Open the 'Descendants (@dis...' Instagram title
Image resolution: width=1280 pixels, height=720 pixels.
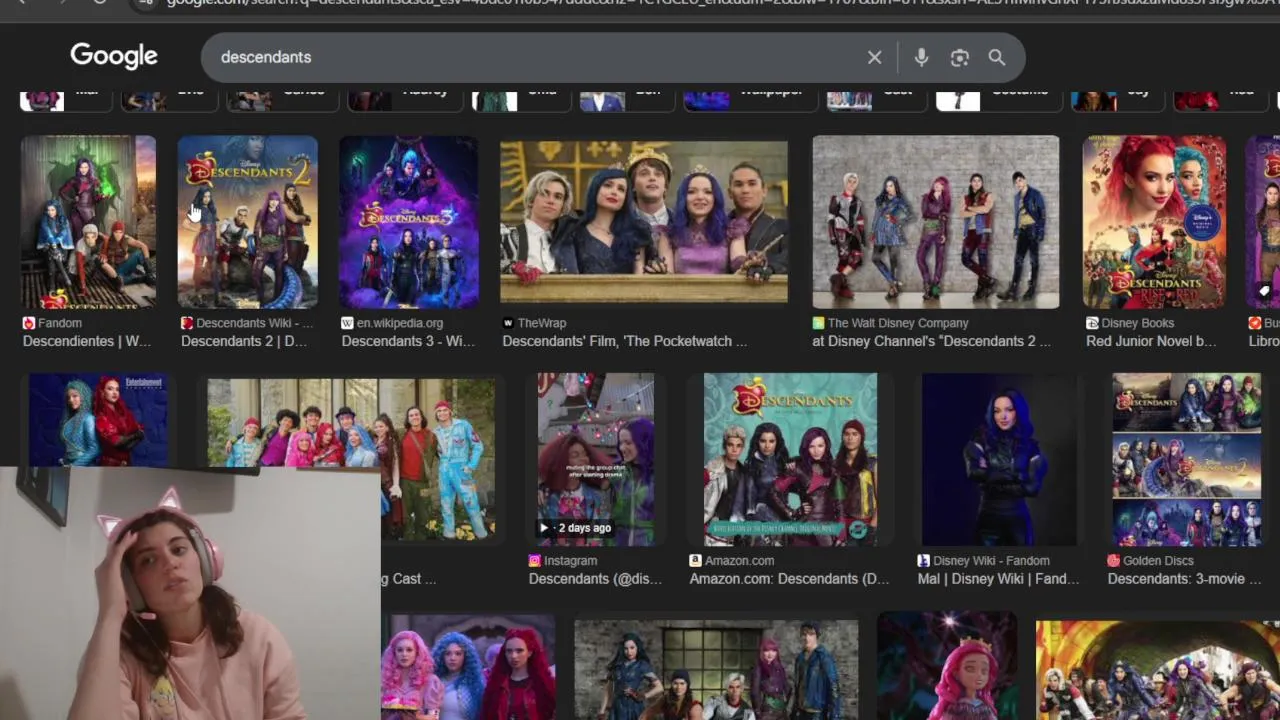coord(594,579)
